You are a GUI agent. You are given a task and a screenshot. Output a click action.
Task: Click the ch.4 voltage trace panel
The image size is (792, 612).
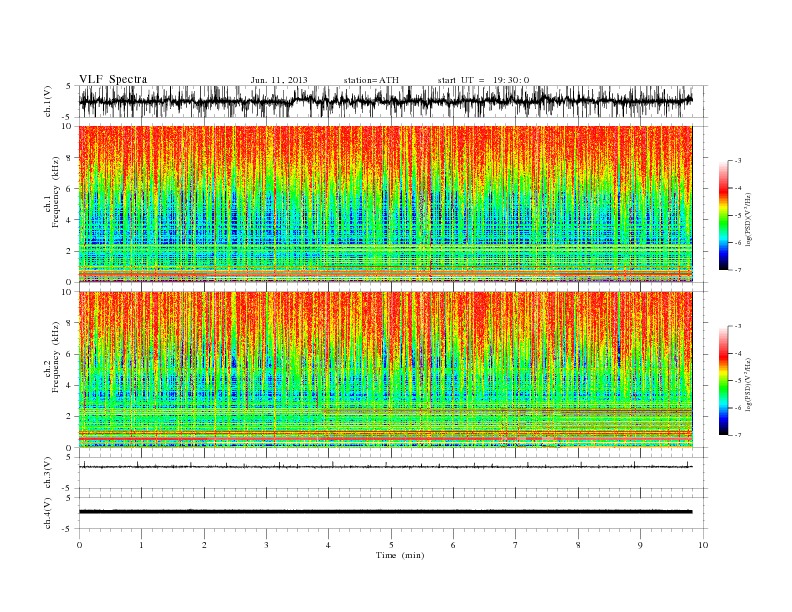pos(393,513)
